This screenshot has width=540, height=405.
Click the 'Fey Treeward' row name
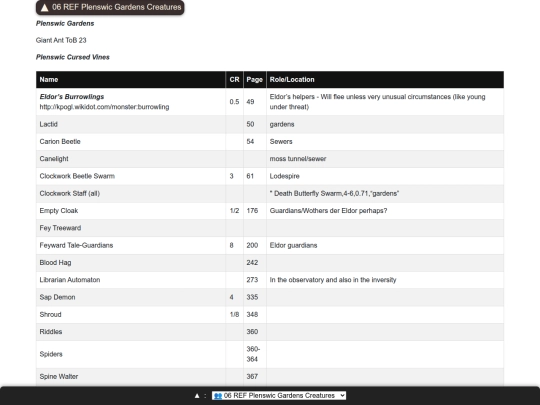[60, 228]
